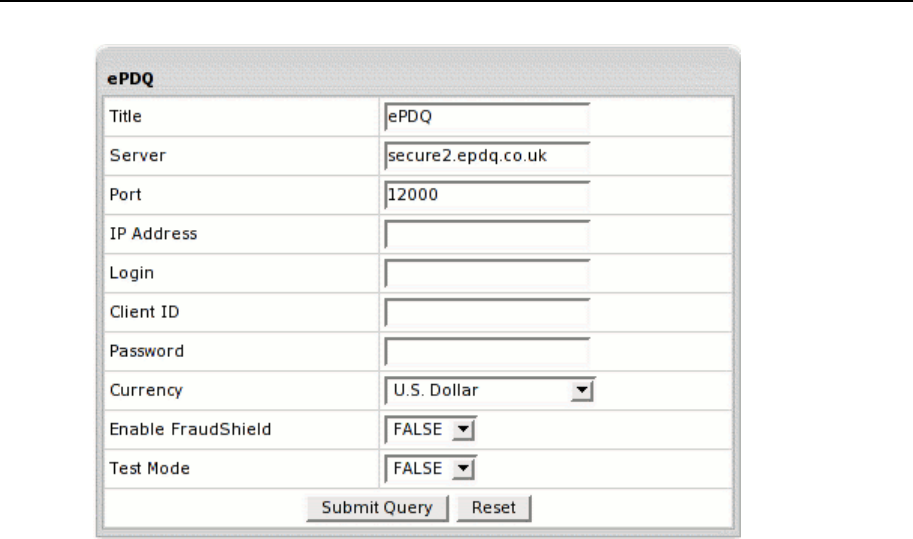Screen dimensions: 913x539
Task: Click the Title input field containing ePDQ
Action: pos(487,117)
